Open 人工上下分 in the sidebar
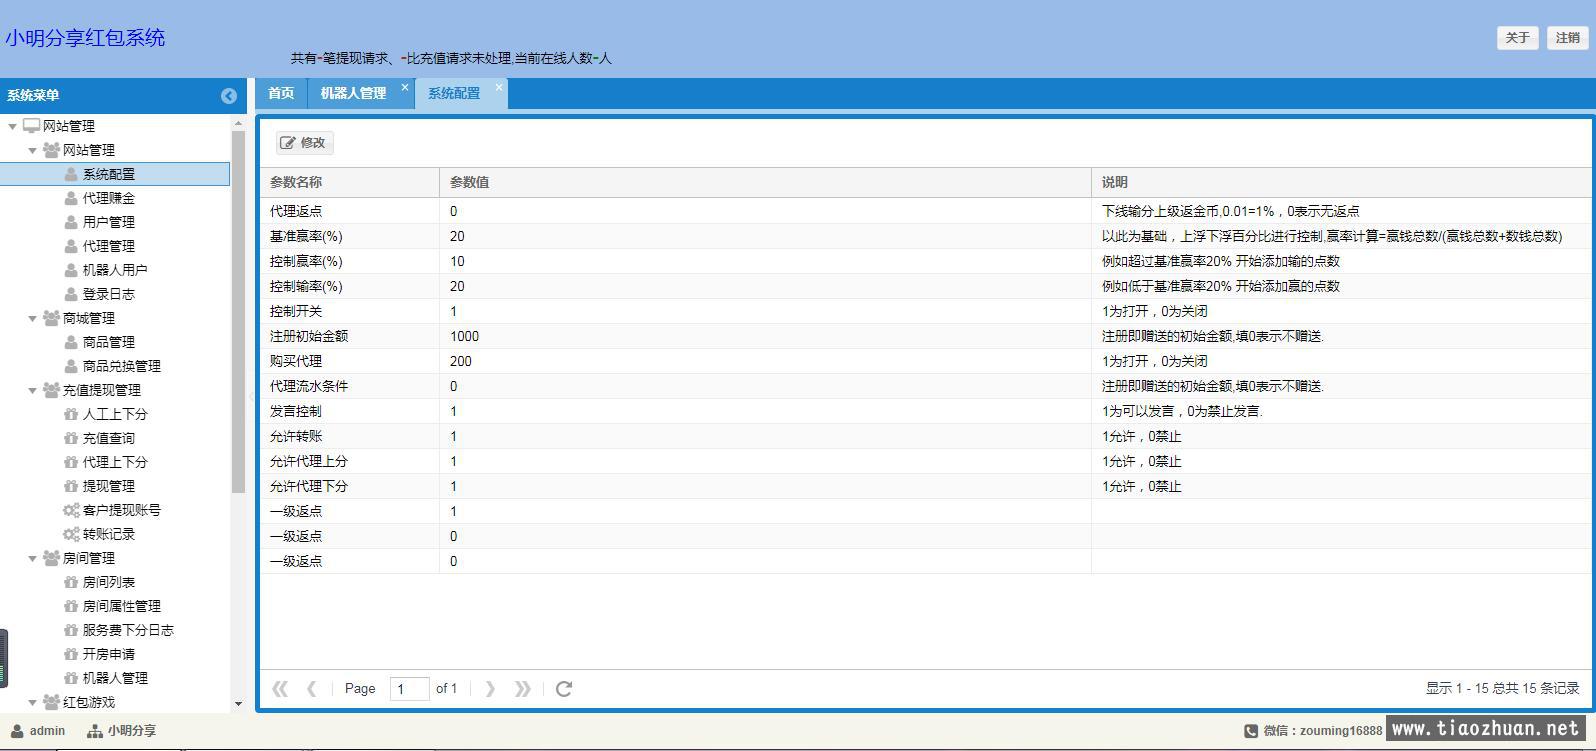The image size is (1596, 751). (x=115, y=414)
